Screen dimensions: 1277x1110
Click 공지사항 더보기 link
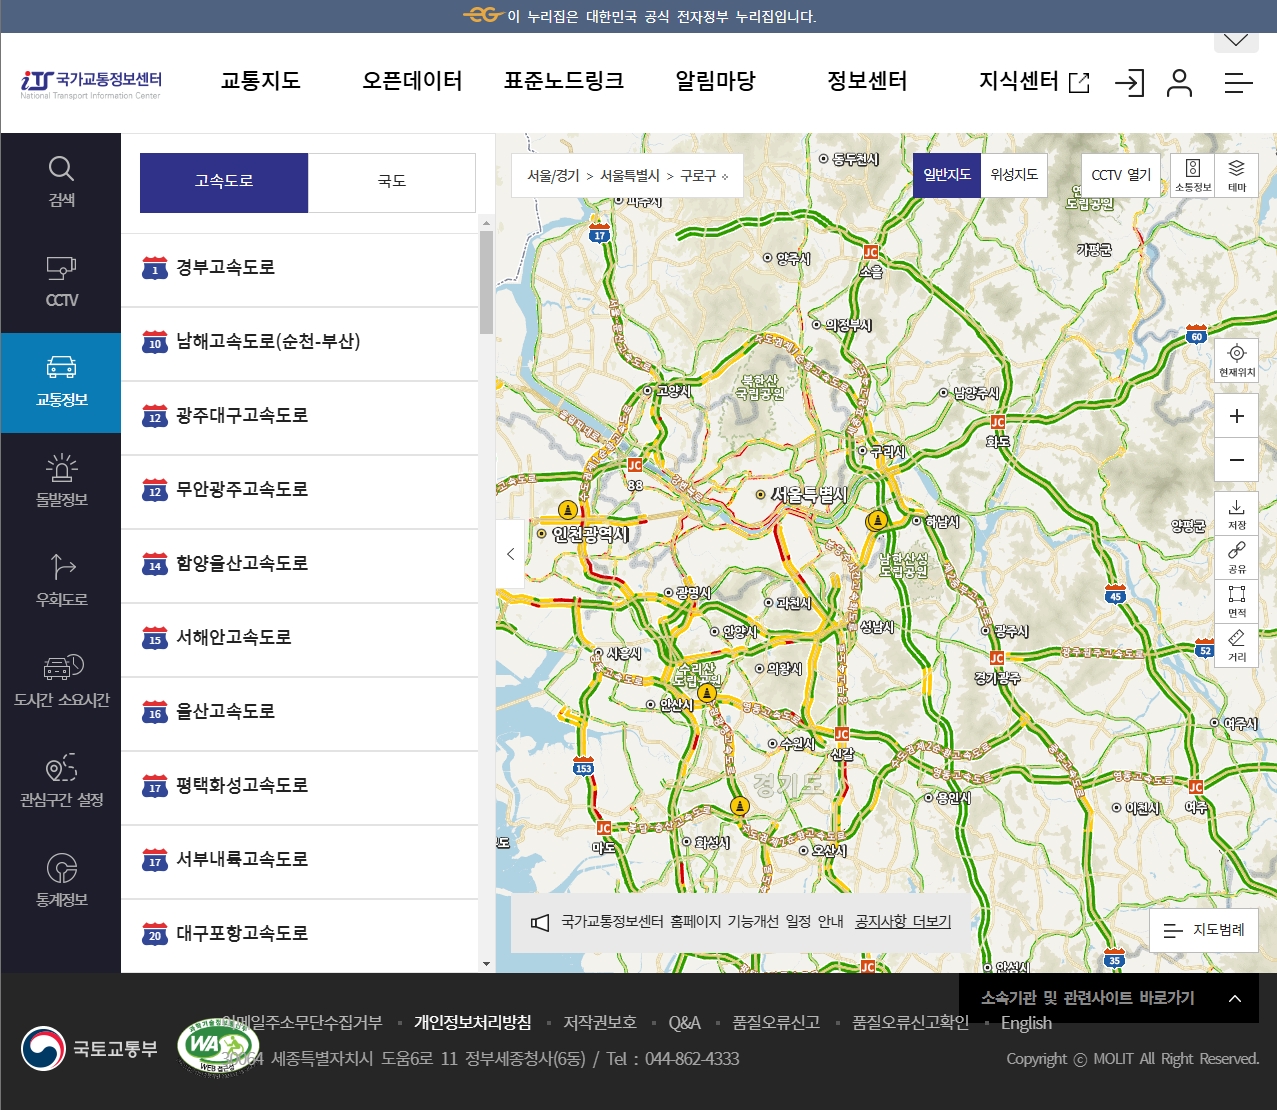[903, 922]
